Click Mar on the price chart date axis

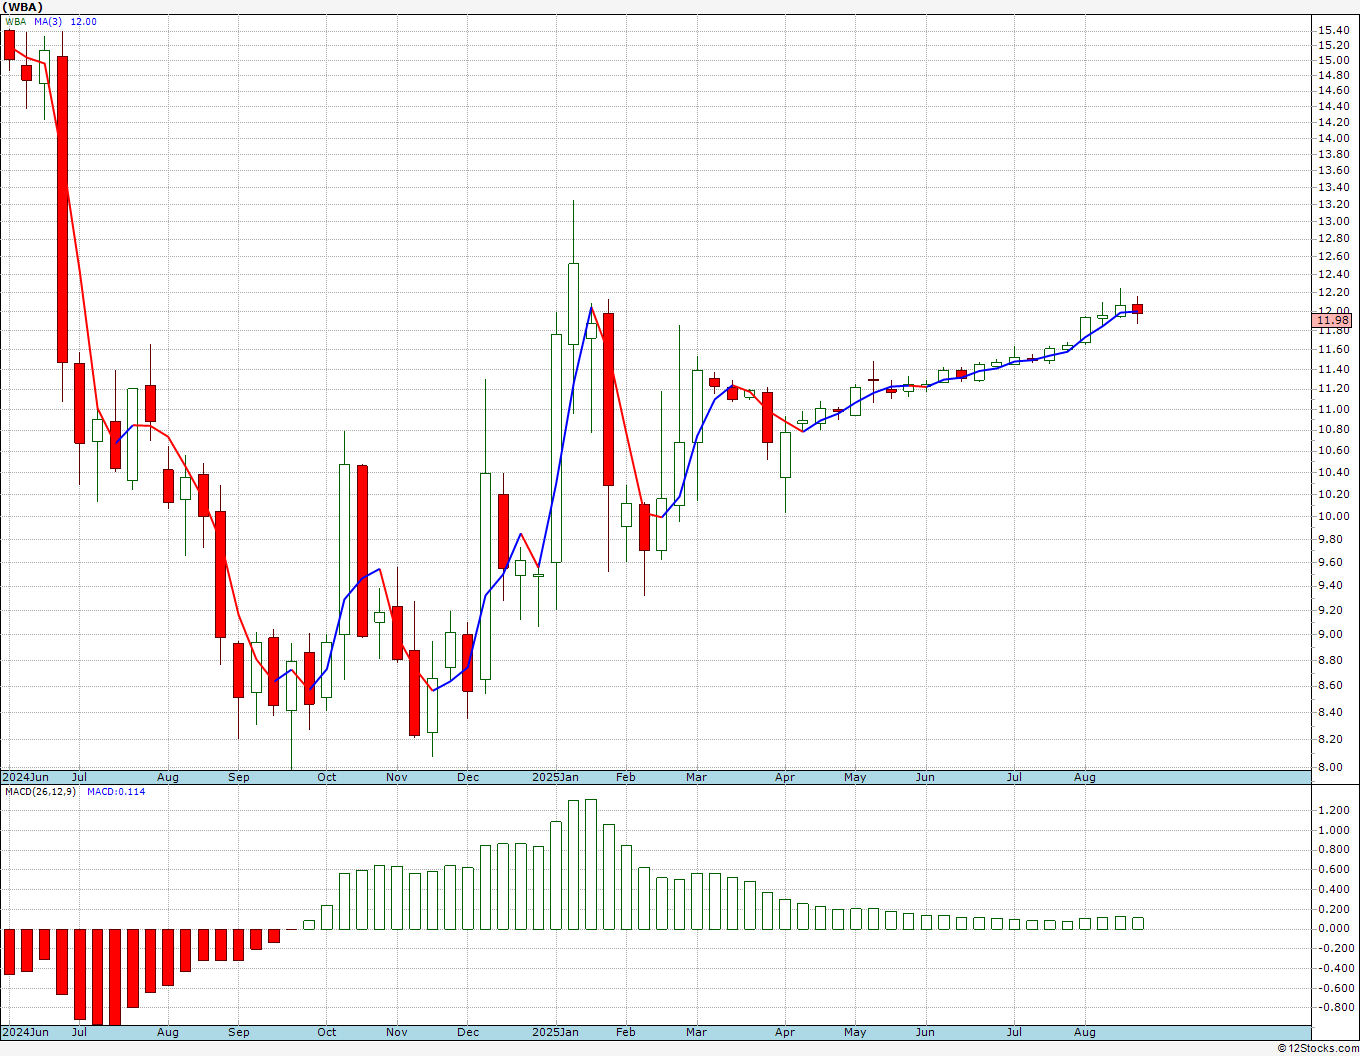click(x=696, y=777)
